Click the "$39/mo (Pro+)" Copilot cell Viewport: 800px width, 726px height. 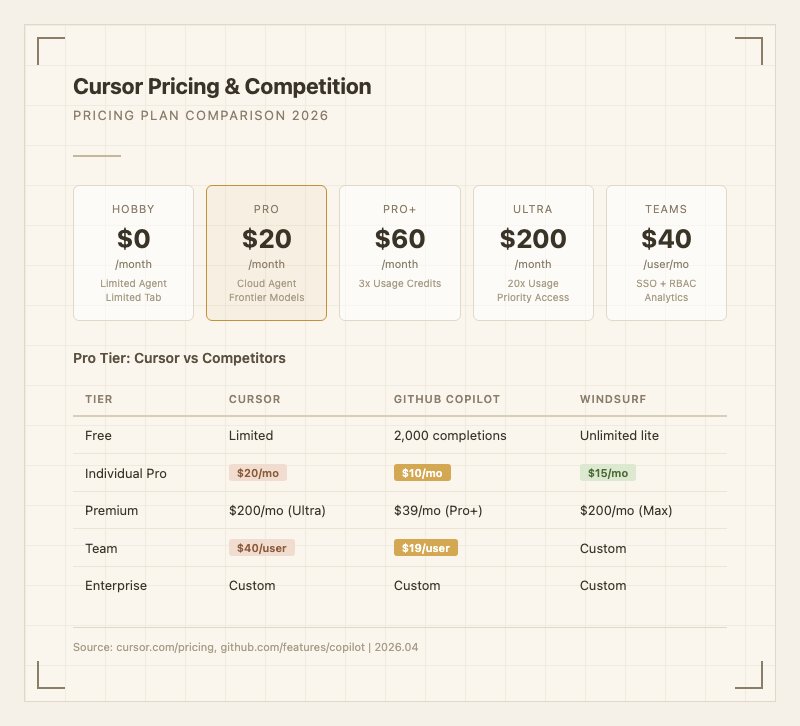point(438,511)
